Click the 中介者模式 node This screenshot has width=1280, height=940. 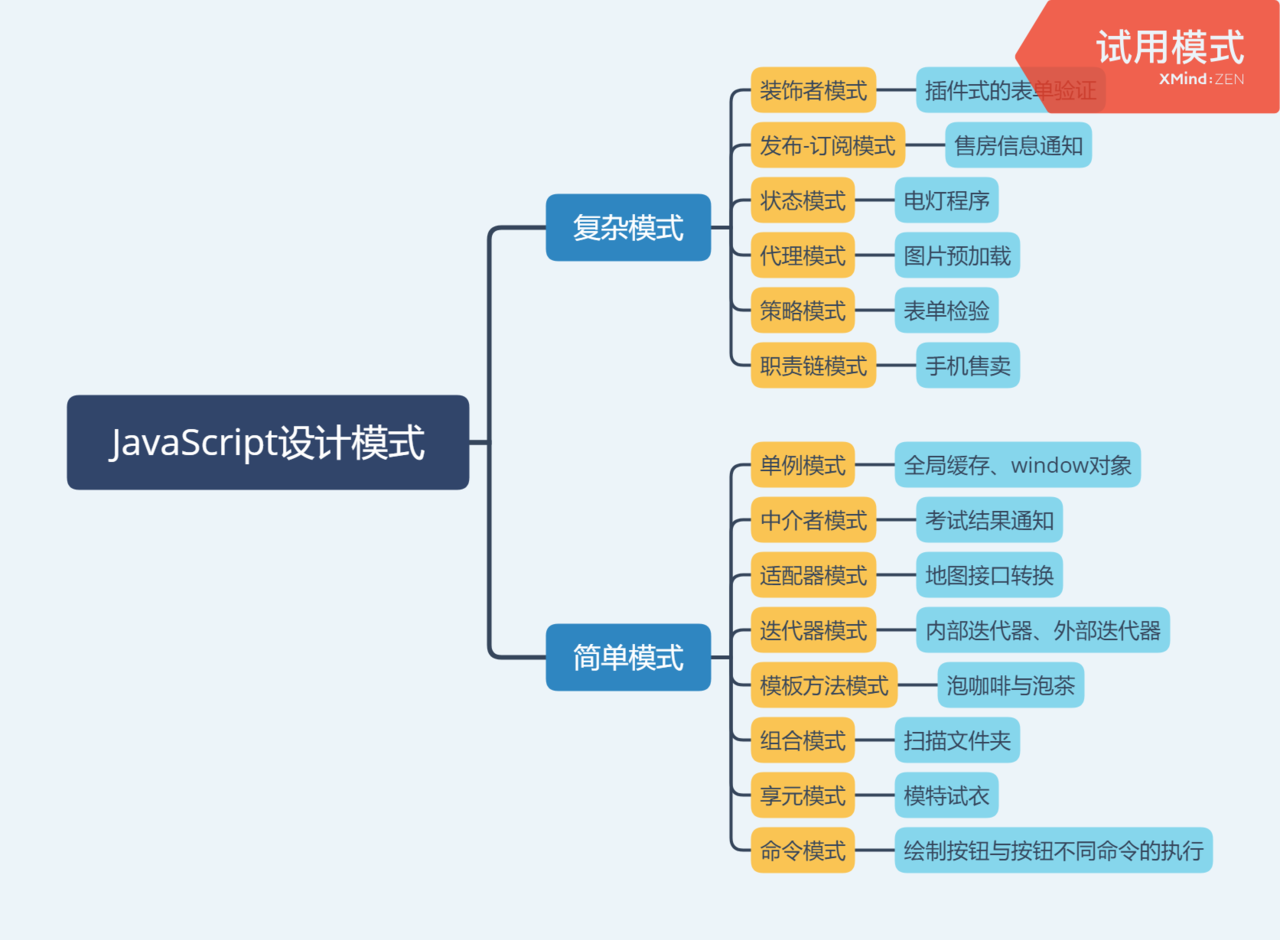tap(812, 520)
